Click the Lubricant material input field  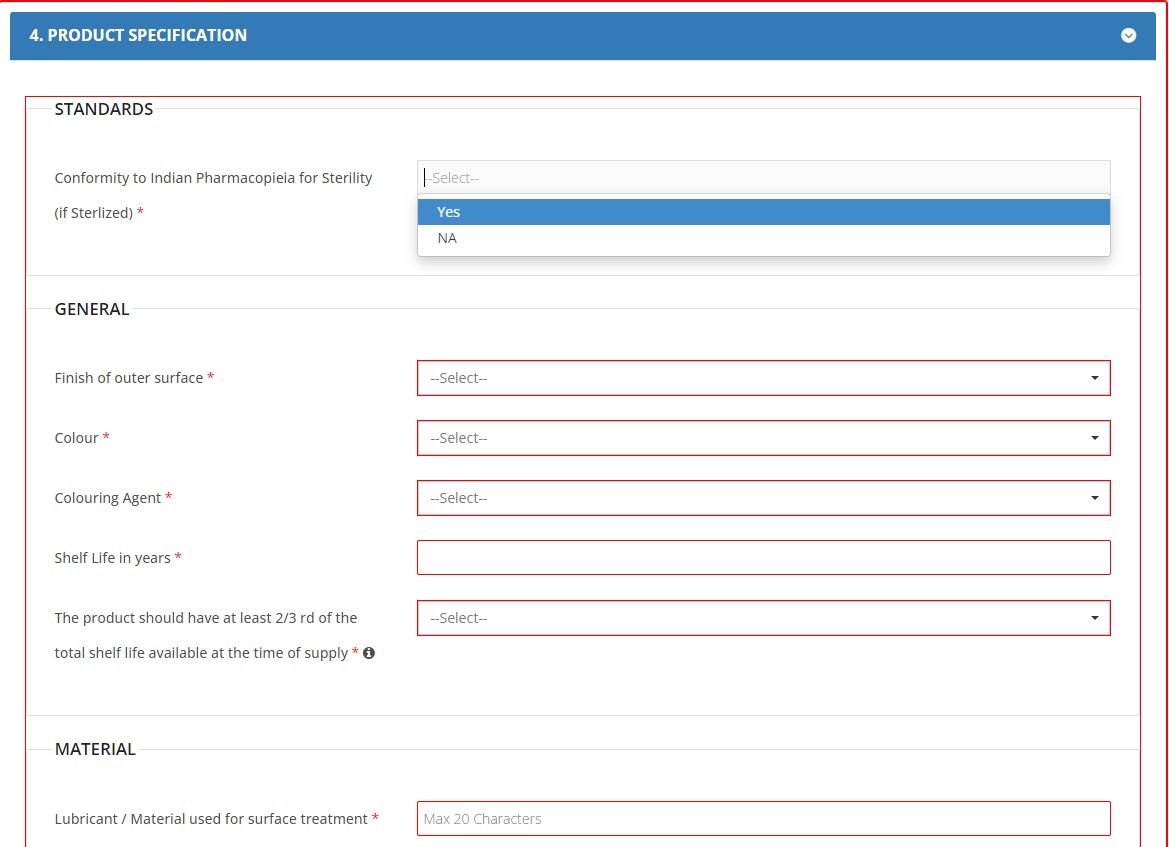pyautogui.click(x=763, y=818)
